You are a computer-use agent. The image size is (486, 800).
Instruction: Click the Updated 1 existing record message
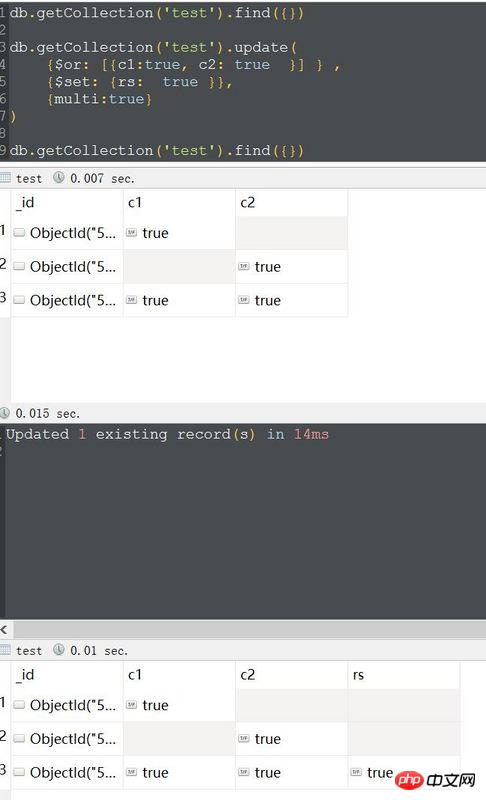167,434
